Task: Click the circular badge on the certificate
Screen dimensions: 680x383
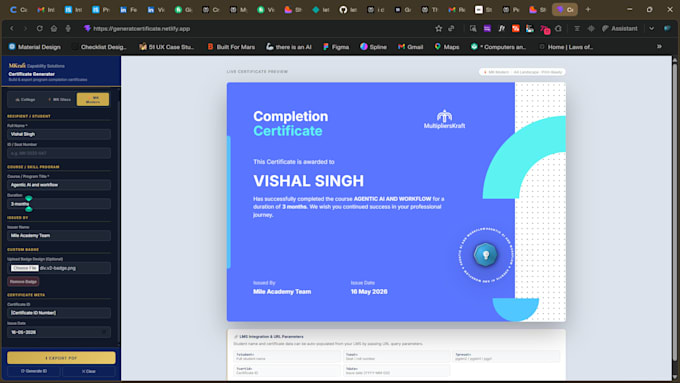Action: coord(485,255)
